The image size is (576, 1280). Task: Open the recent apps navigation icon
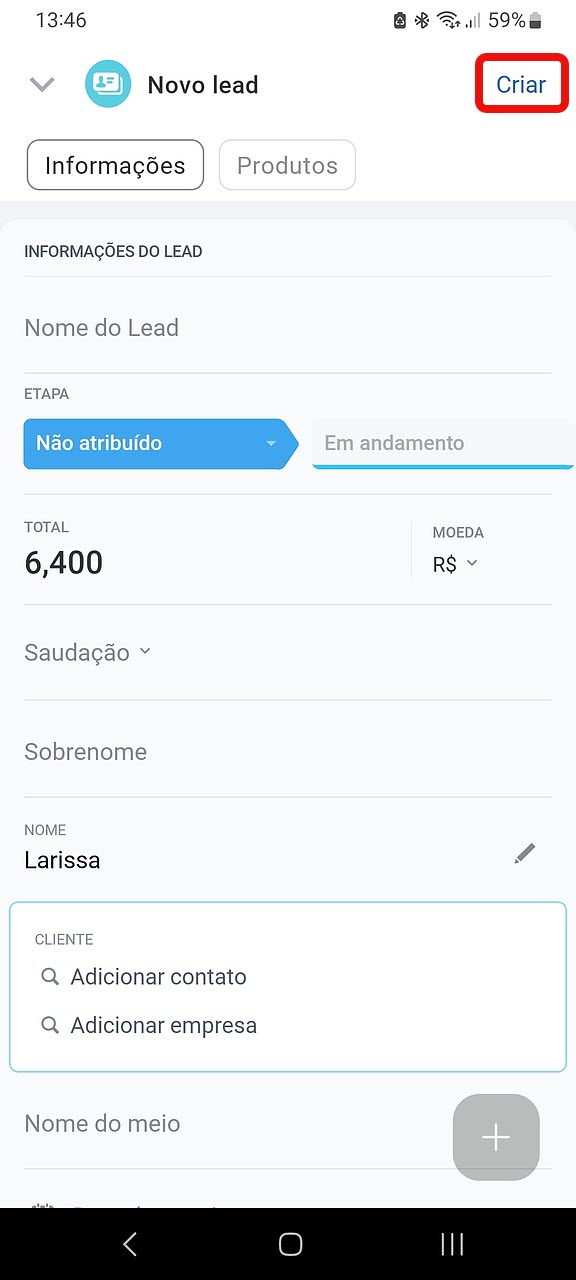pos(452,1243)
